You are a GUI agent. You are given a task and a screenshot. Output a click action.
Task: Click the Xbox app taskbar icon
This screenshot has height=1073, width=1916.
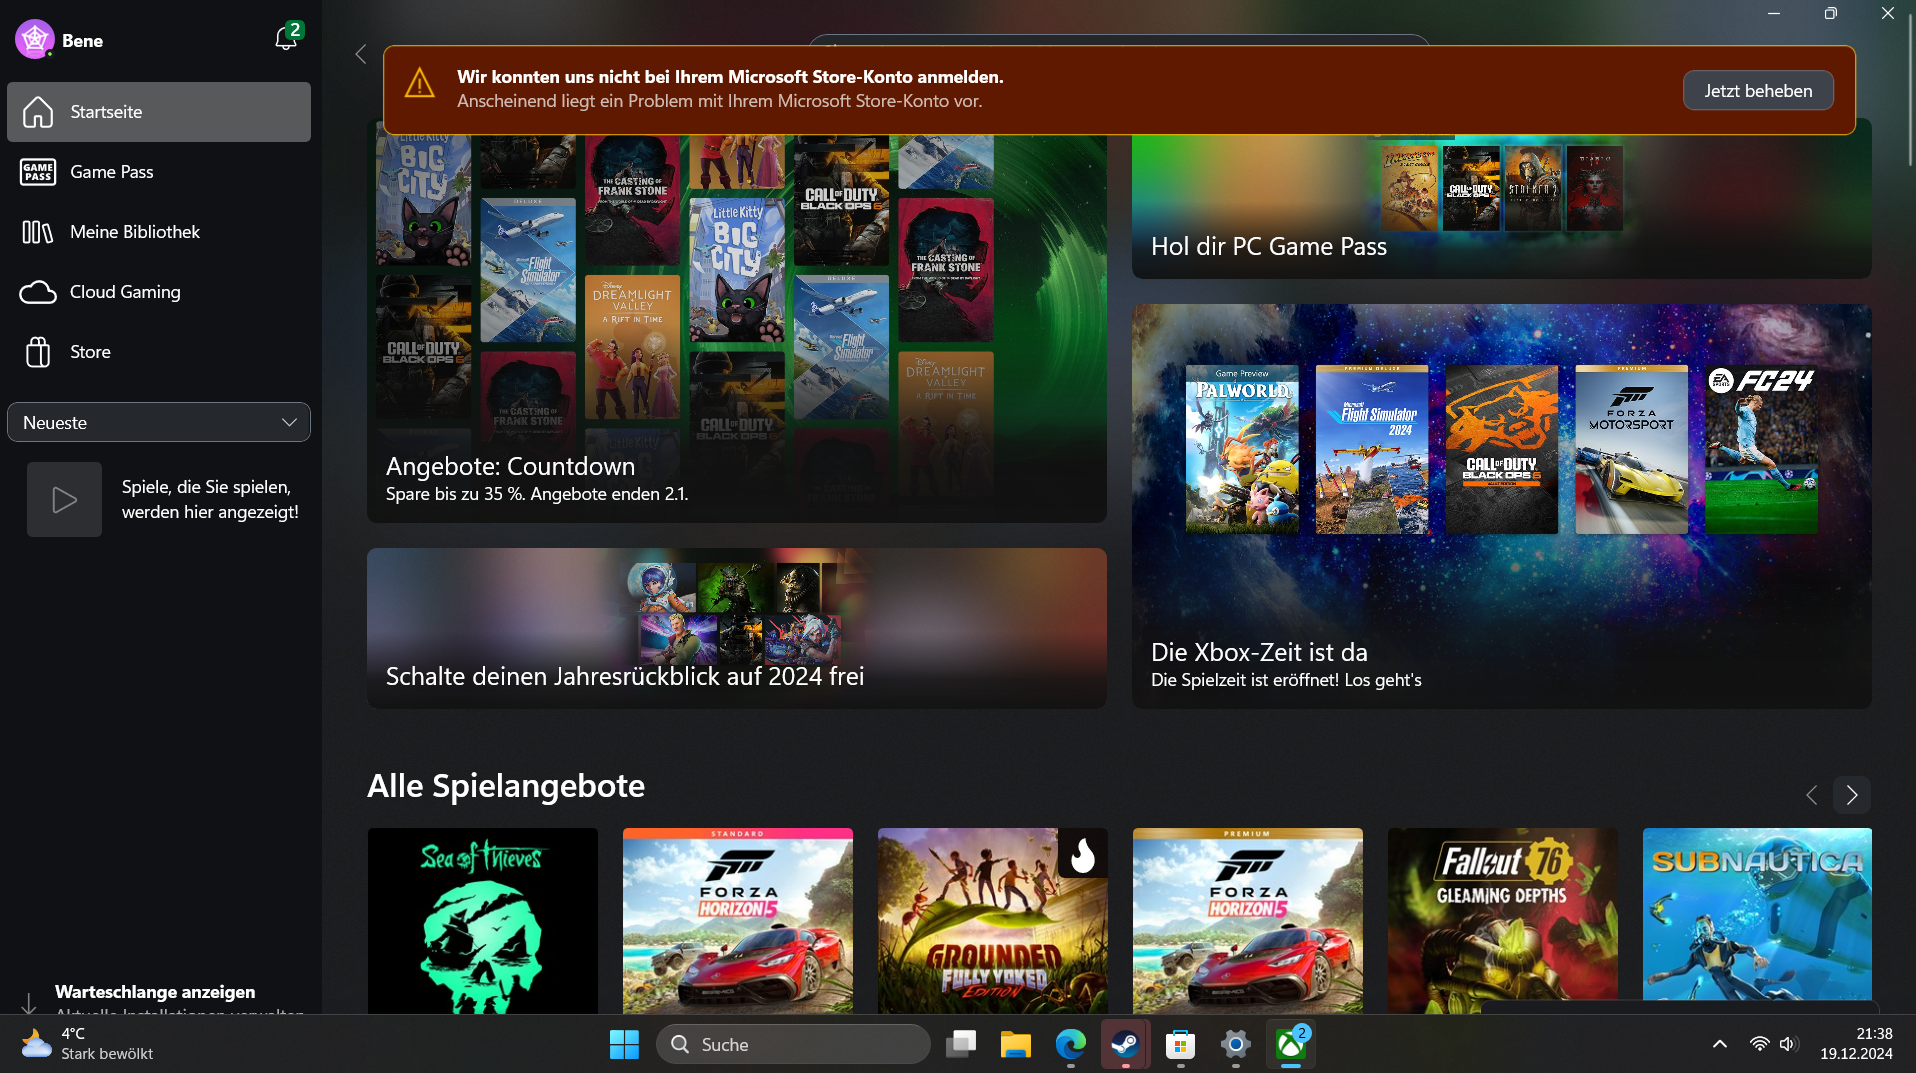click(x=1291, y=1044)
